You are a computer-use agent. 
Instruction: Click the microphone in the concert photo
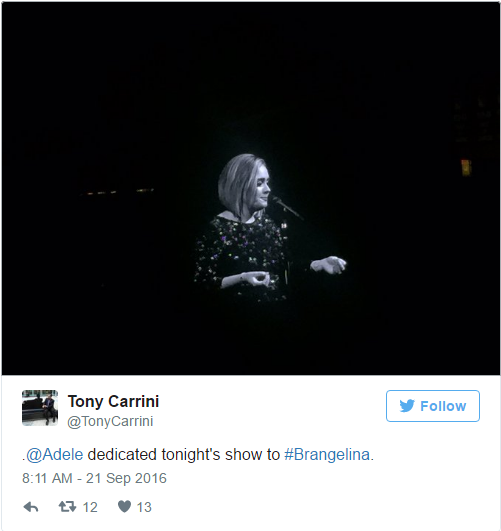(x=286, y=207)
